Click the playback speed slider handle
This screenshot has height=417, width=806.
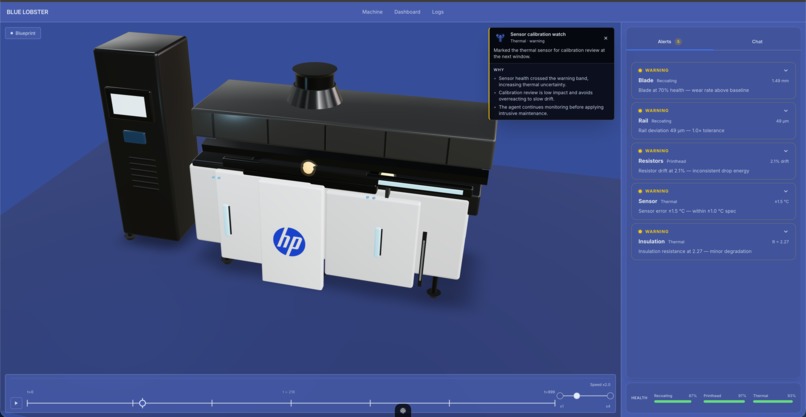click(577, 396)
